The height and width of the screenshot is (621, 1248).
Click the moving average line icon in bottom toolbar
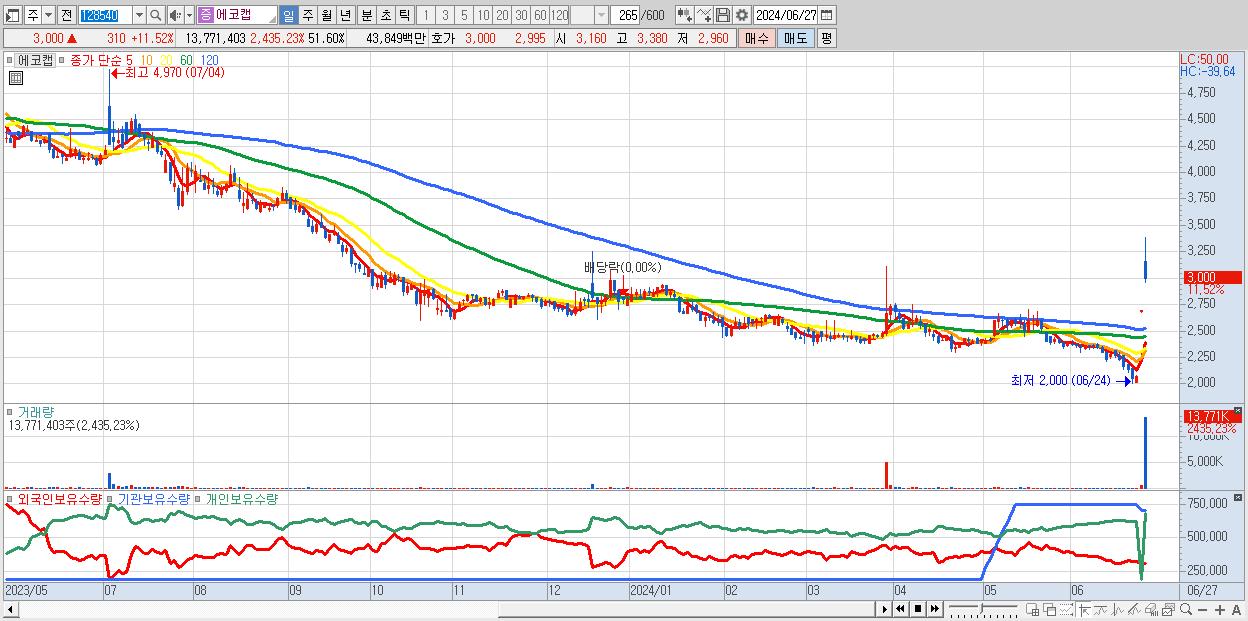[1102, 609]
